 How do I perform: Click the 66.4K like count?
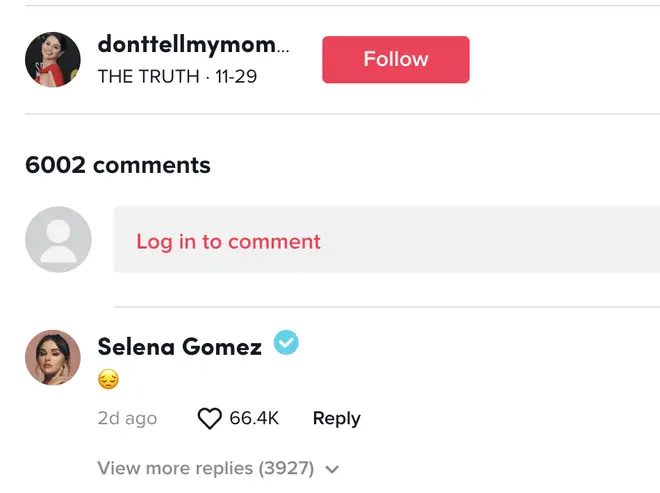pos(254,418)
